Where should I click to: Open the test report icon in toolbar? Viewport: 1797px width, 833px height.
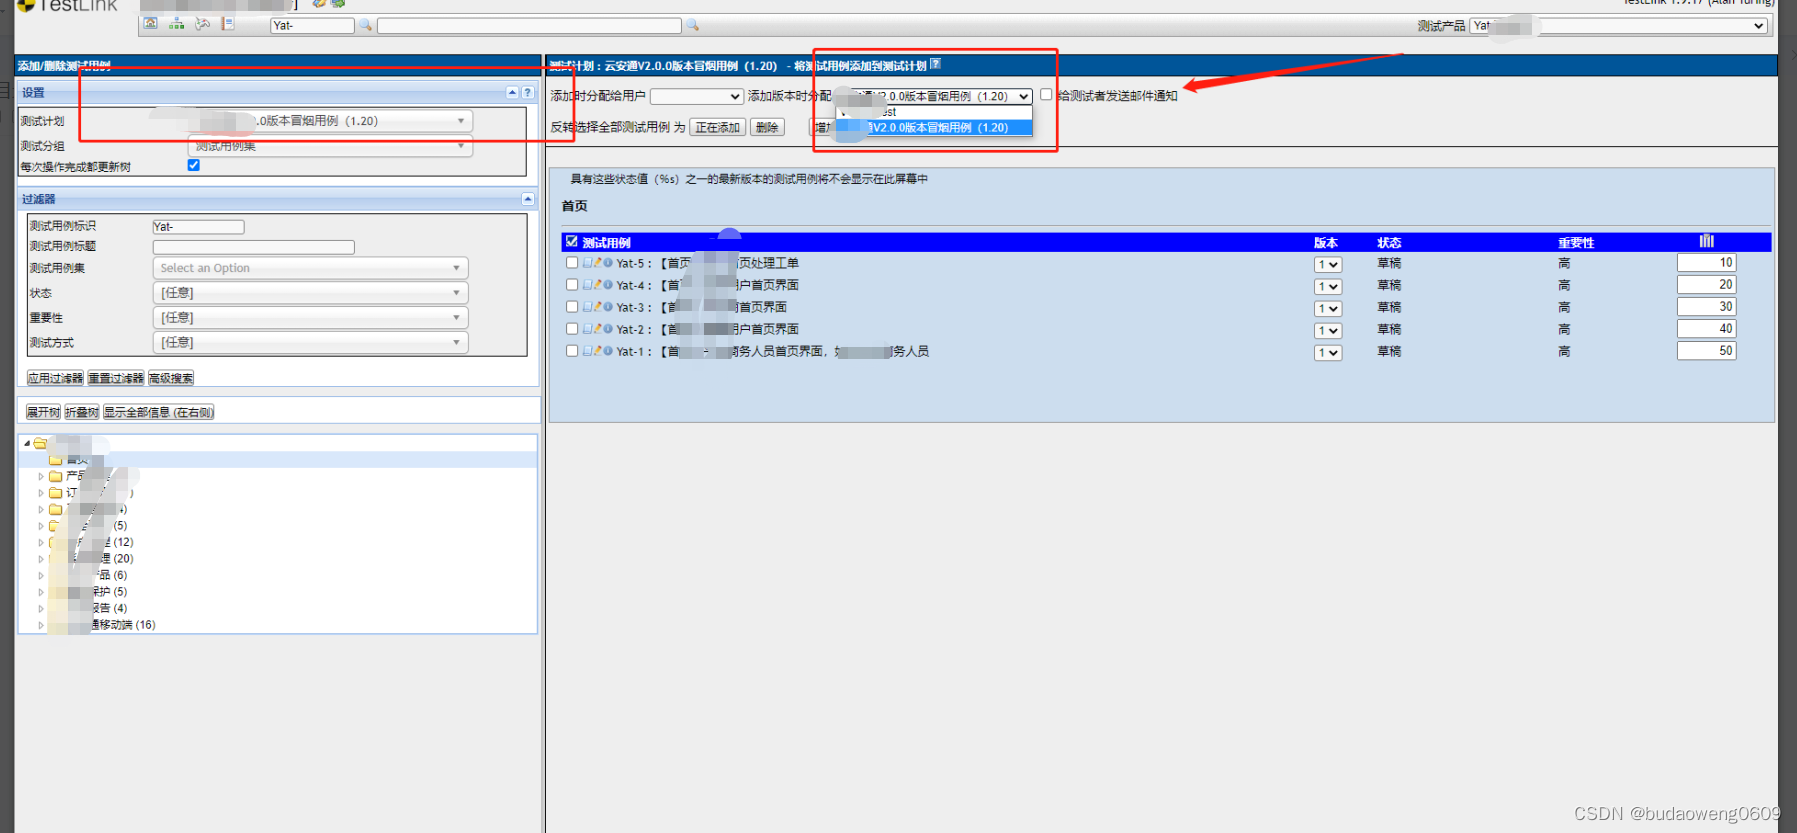(x=228, y=24)
